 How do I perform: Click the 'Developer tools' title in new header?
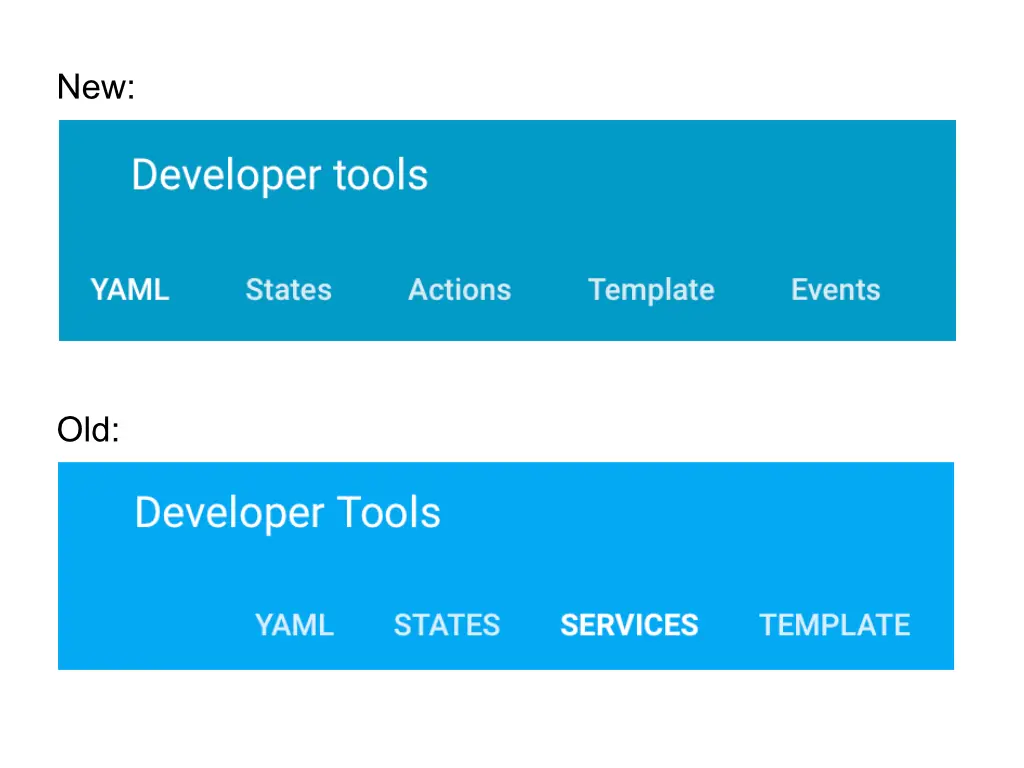[x=279, y=175]
